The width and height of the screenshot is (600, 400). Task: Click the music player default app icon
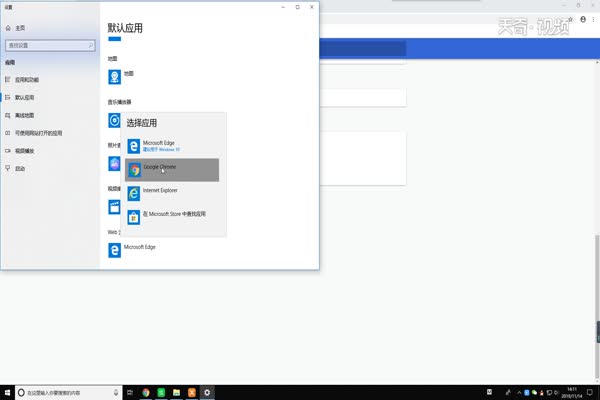tap(114, 120)
